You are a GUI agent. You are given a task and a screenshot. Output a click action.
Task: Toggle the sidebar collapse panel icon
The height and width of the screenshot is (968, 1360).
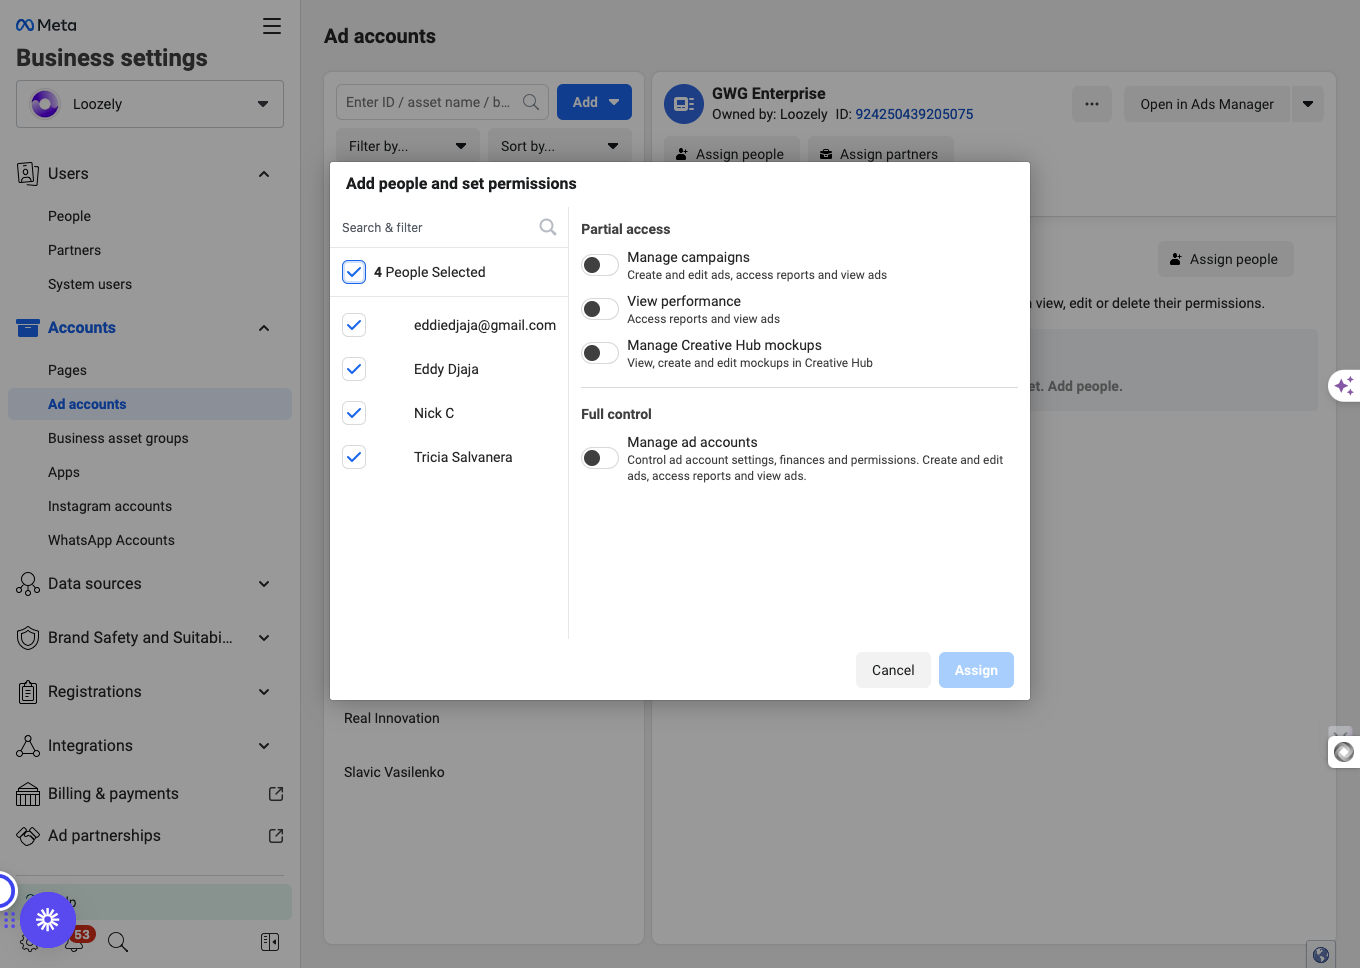[270, 942]
